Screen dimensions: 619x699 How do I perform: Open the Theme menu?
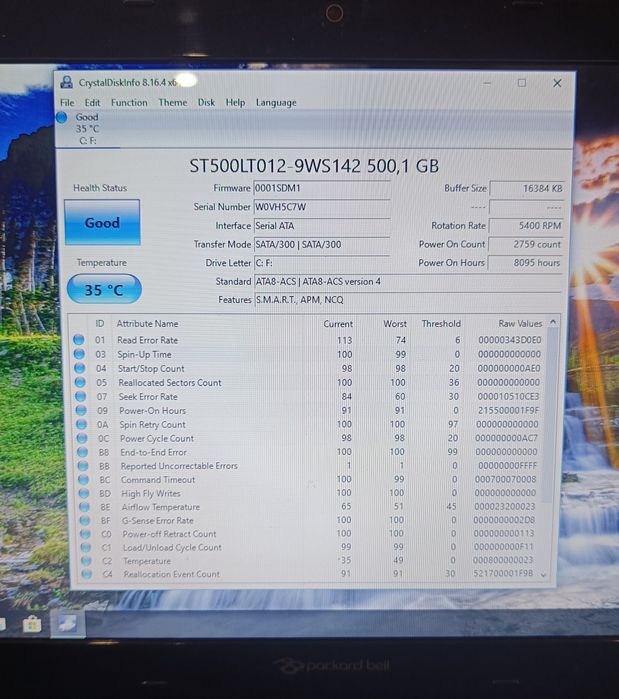[x=173, y=103]
